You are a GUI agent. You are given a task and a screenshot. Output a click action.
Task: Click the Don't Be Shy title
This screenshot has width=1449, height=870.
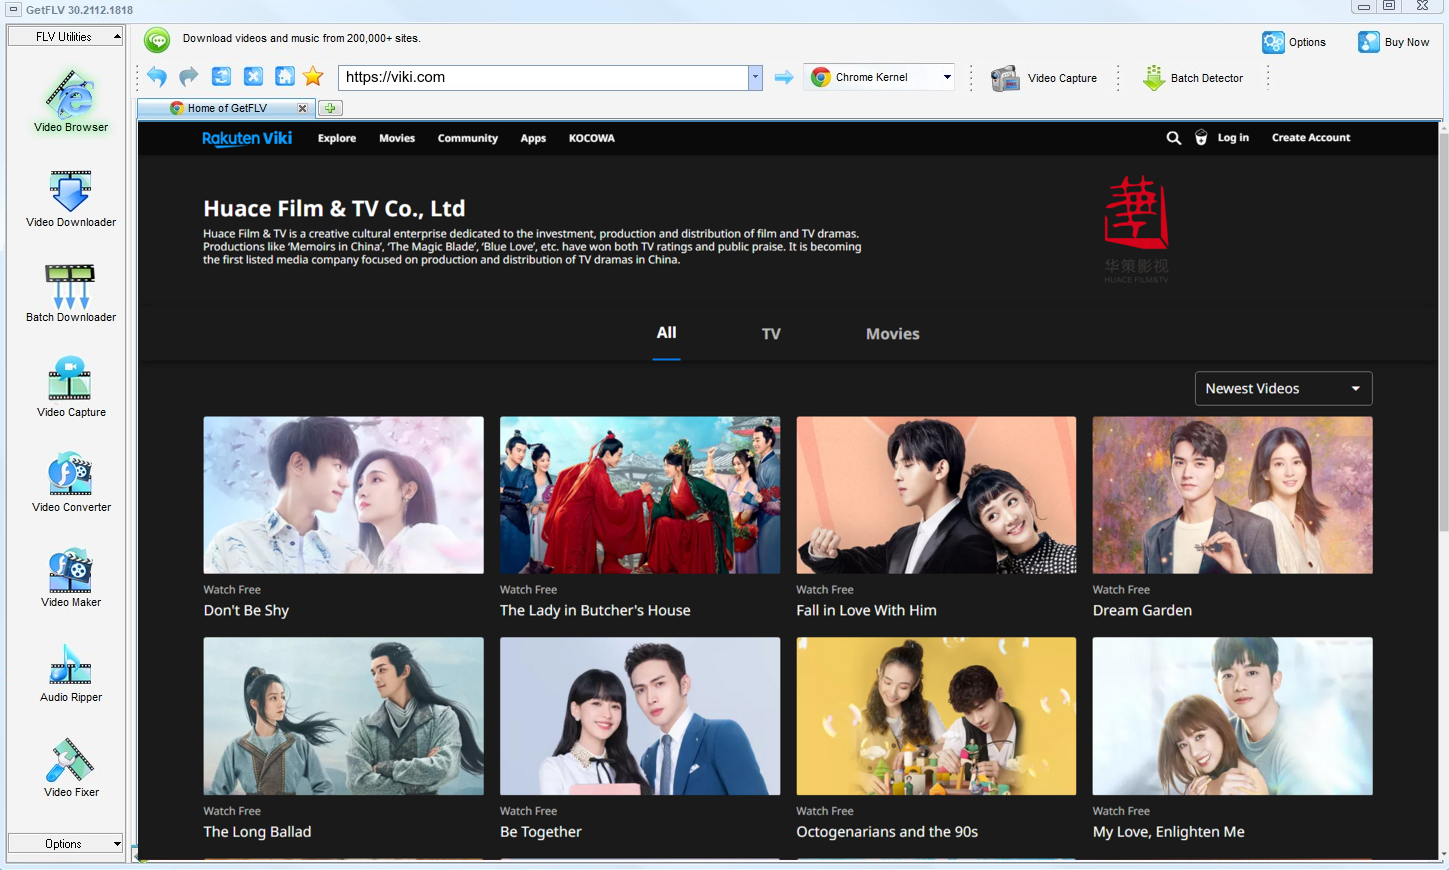point(246,610)
